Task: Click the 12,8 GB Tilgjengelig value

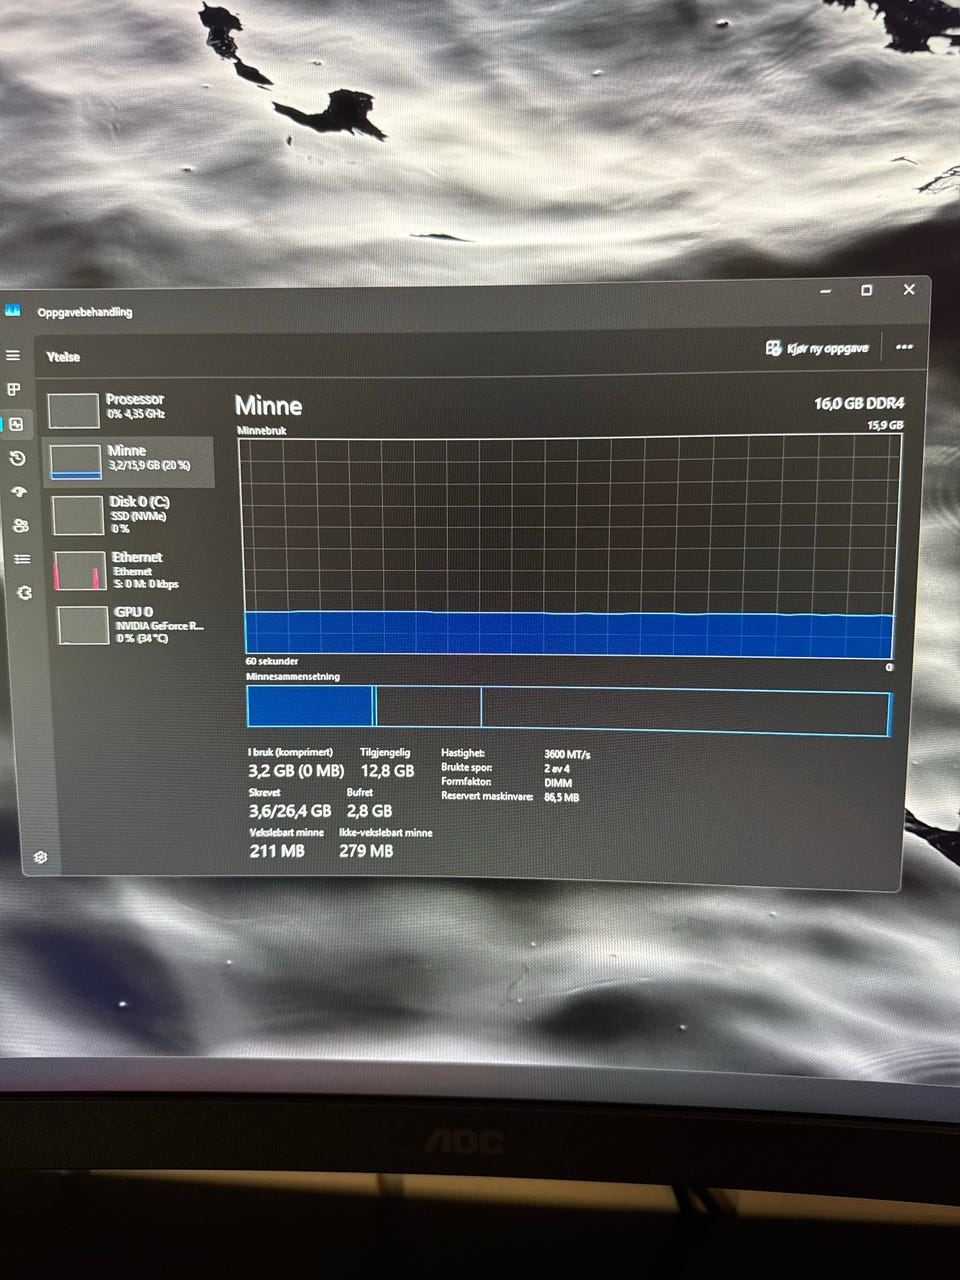Action: tap(387, 771)
